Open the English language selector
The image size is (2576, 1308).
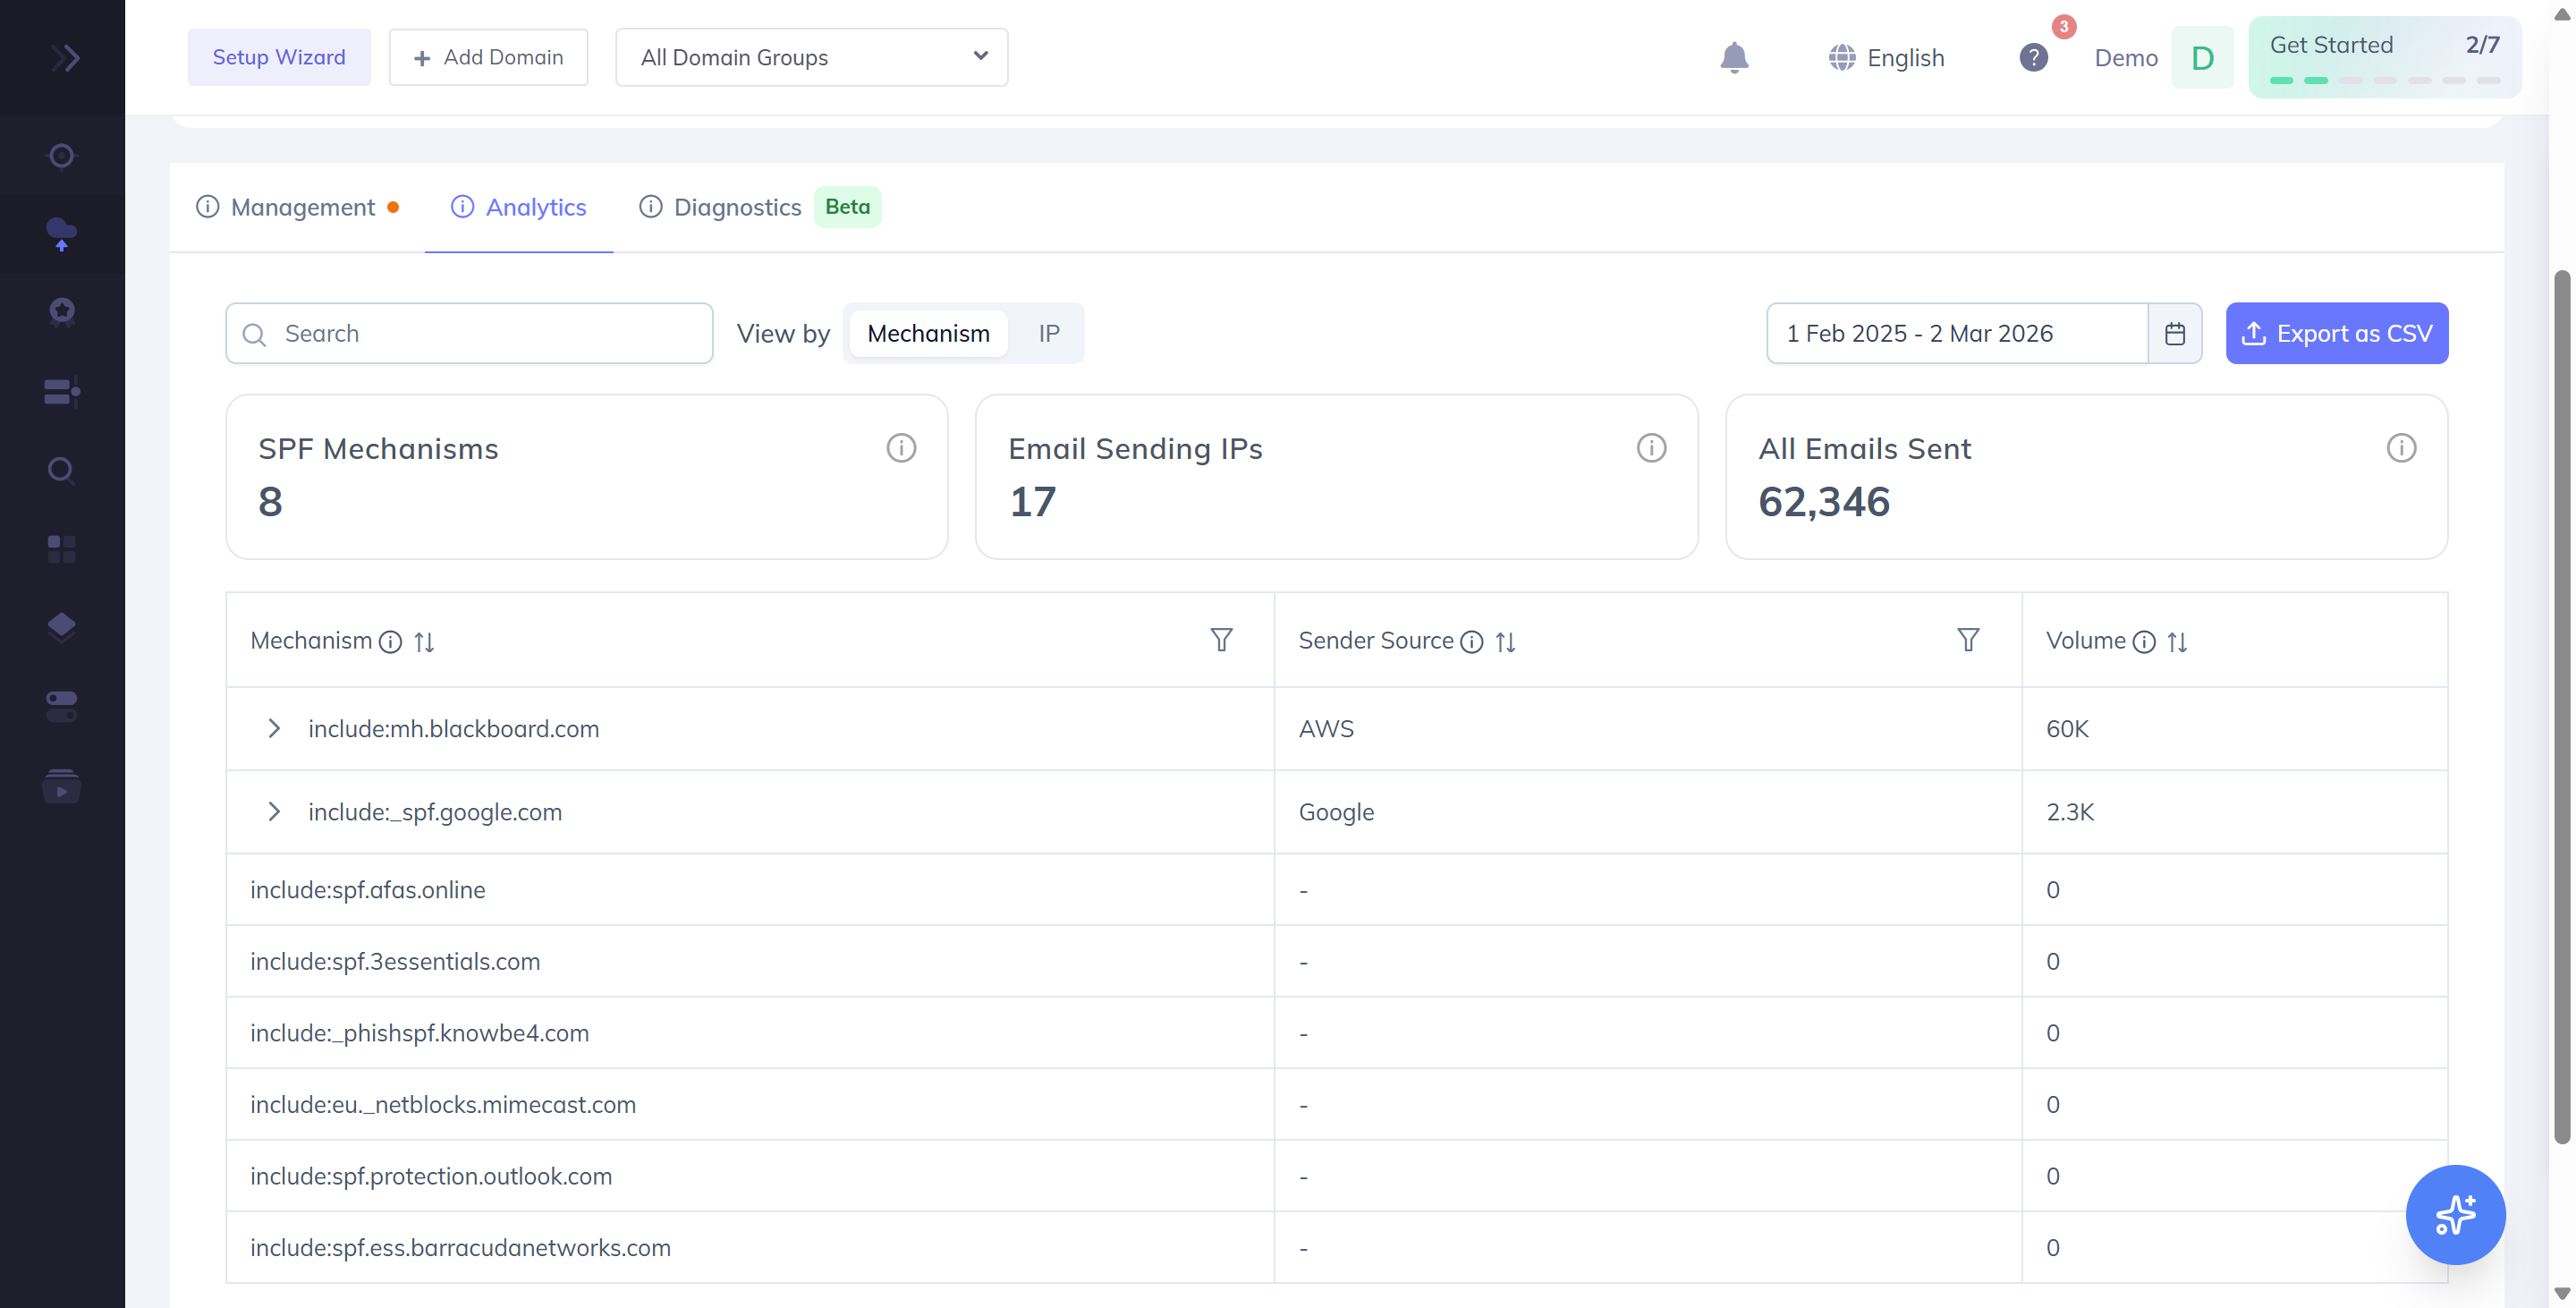(x=1886, y=58)
